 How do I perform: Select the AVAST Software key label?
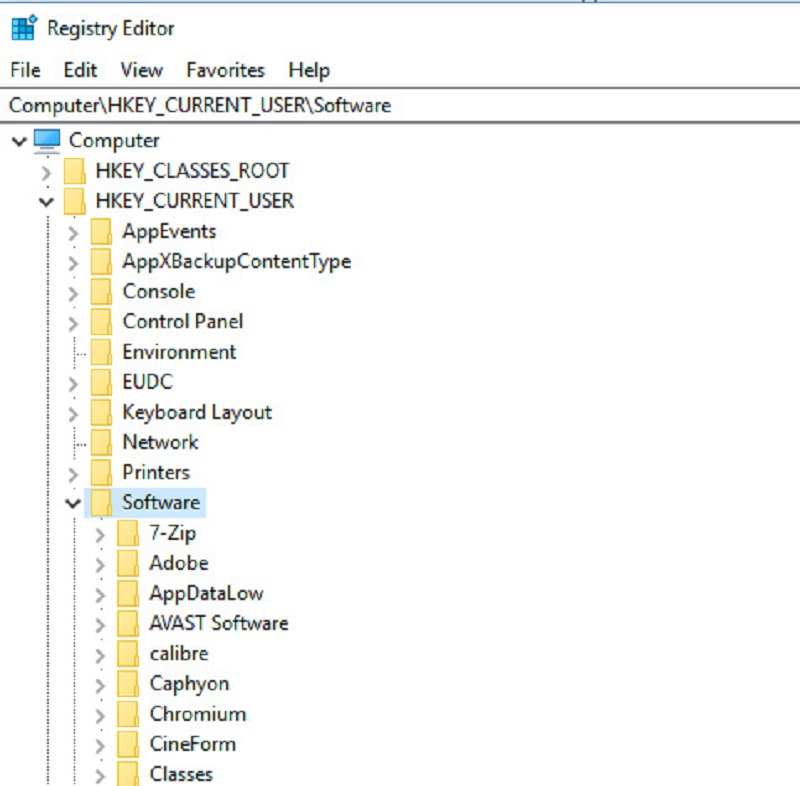(x=219, y=623)
